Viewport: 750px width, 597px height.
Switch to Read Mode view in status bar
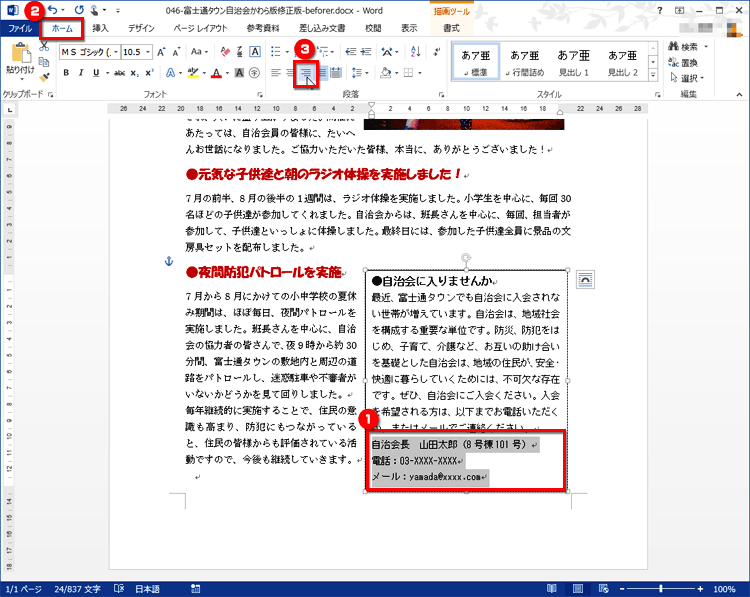(551, 588)
